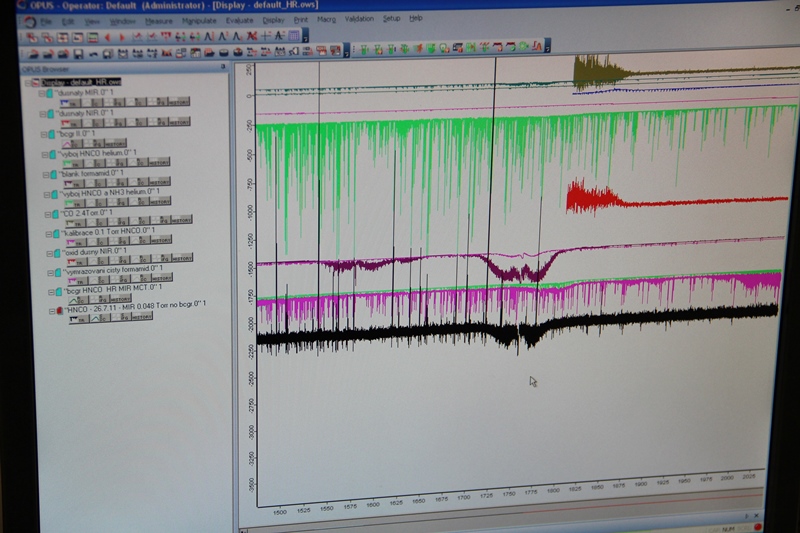The width and height of the screenshot is (800, 533).
Task: Select file row 'dusnaty MIR.0'
Action: 85,93
